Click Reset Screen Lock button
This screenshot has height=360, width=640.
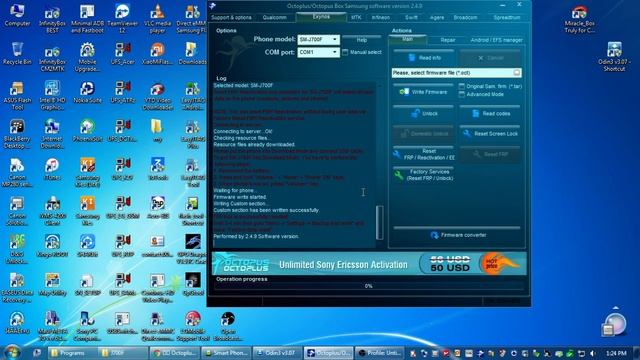point(490,133)
